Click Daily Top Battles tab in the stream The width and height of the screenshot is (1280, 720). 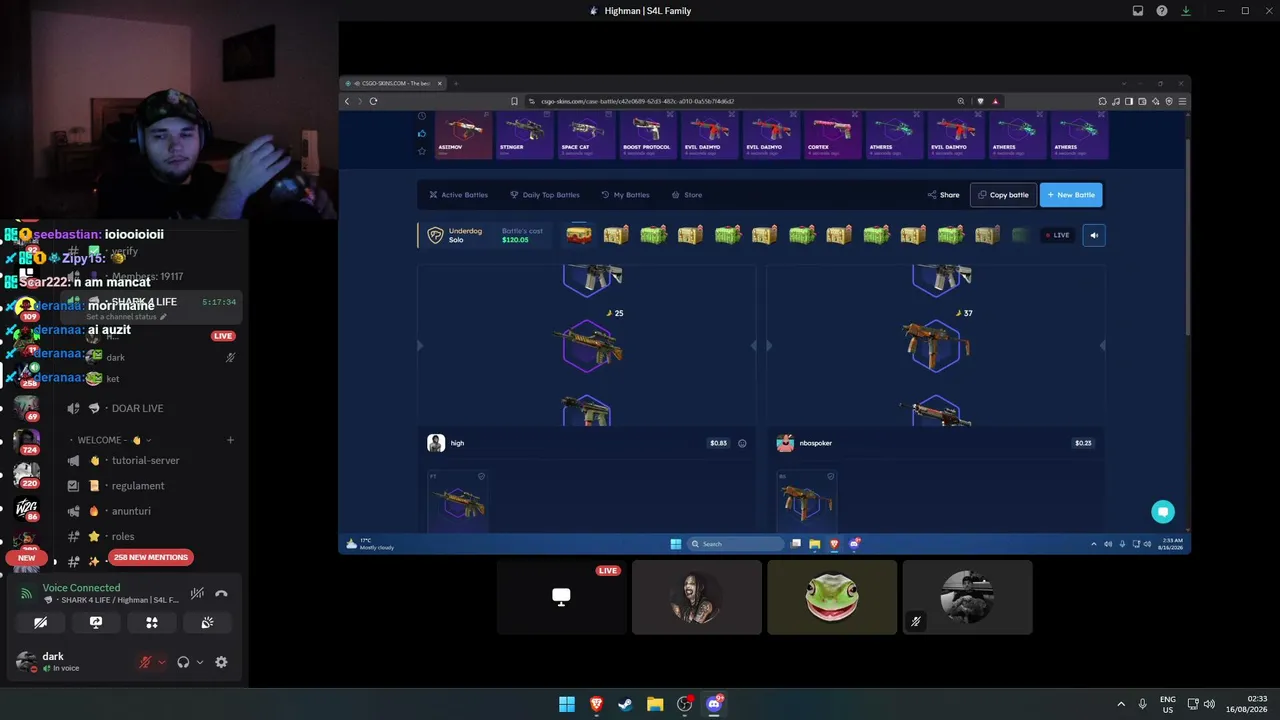tap(545, 195)
